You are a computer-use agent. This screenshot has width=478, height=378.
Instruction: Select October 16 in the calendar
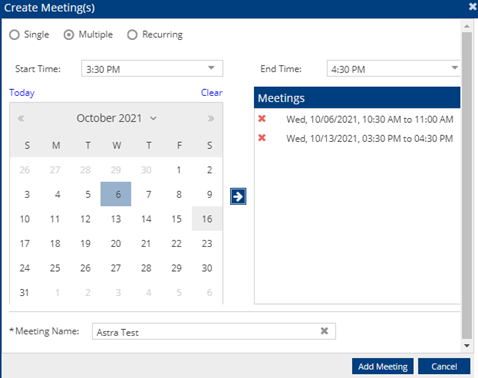coord(207,219)
